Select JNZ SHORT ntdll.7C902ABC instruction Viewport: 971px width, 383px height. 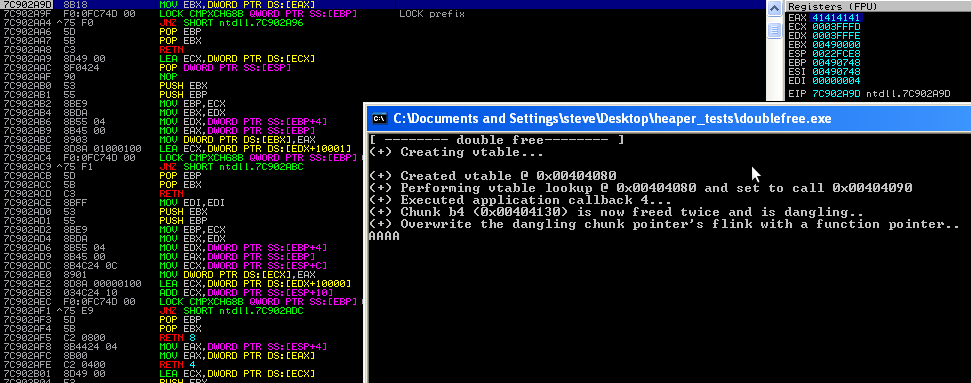(232, 166)
